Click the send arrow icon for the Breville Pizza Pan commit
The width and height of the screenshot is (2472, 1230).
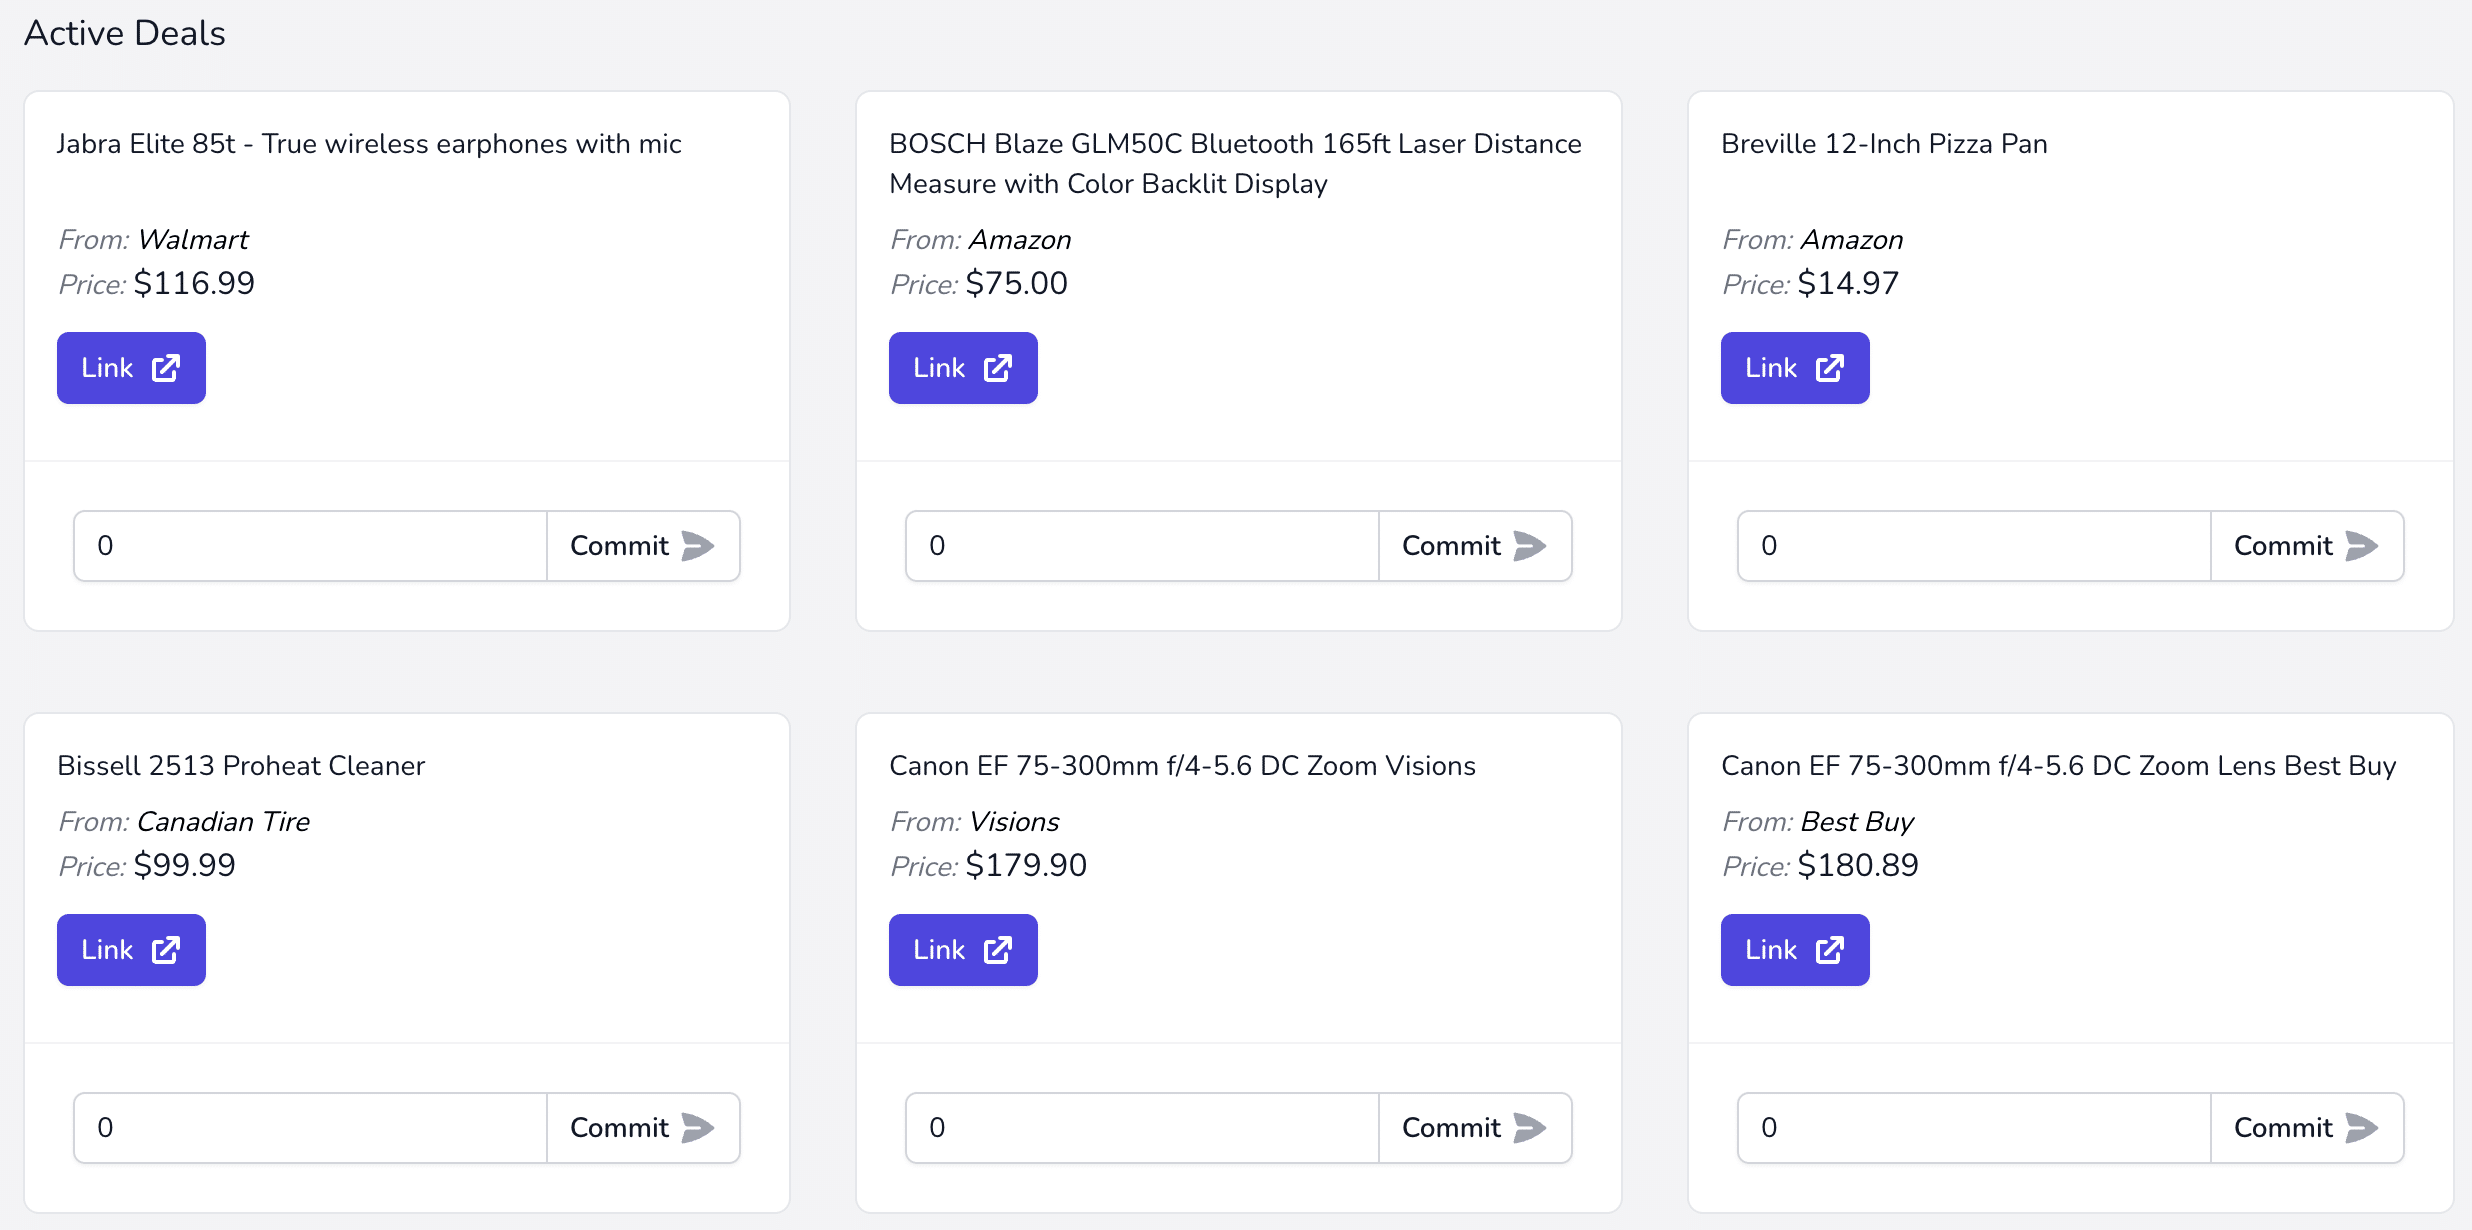2362,546
